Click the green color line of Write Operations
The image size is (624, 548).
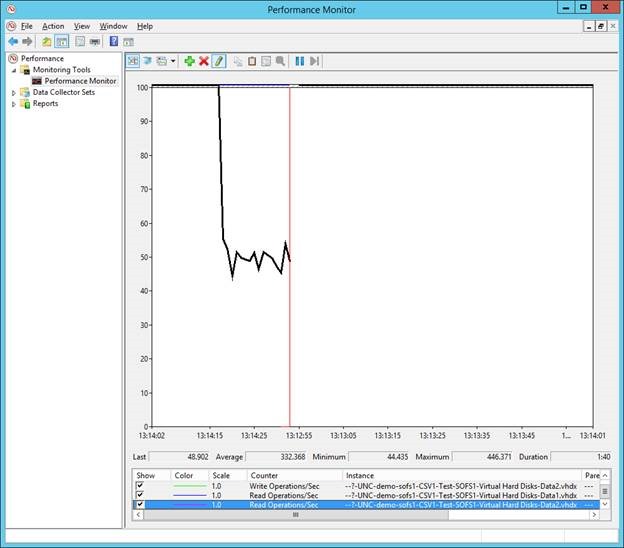[188, 486]
